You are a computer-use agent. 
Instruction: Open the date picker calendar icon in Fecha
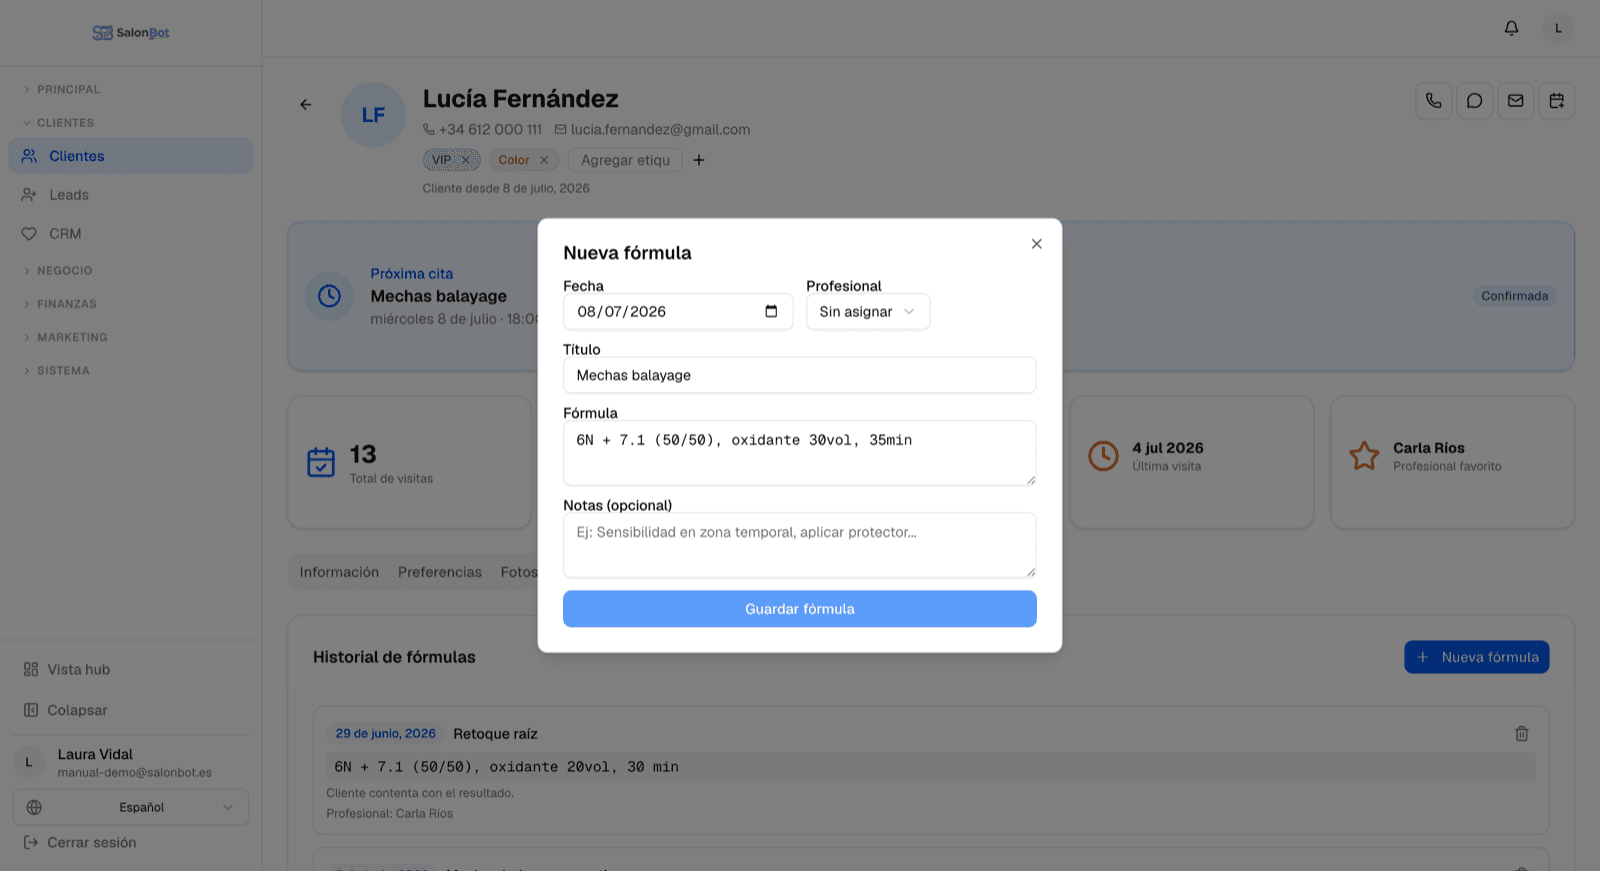[x=771, y=311]
